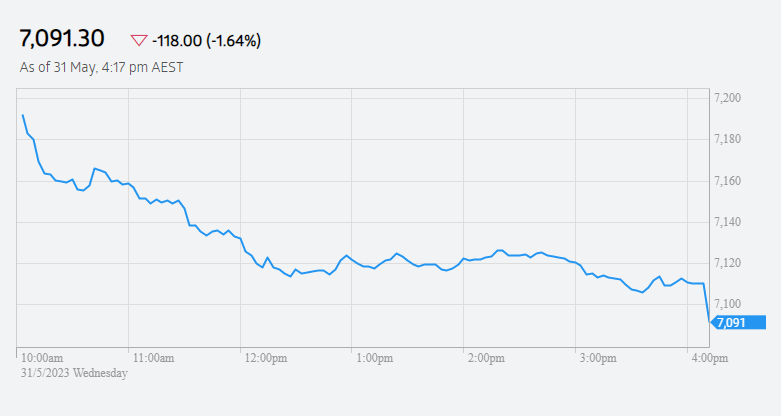Click the 11:00am time axis label
Screen dimensions: 781x416
pyautogui.click(x=153, y=358)
